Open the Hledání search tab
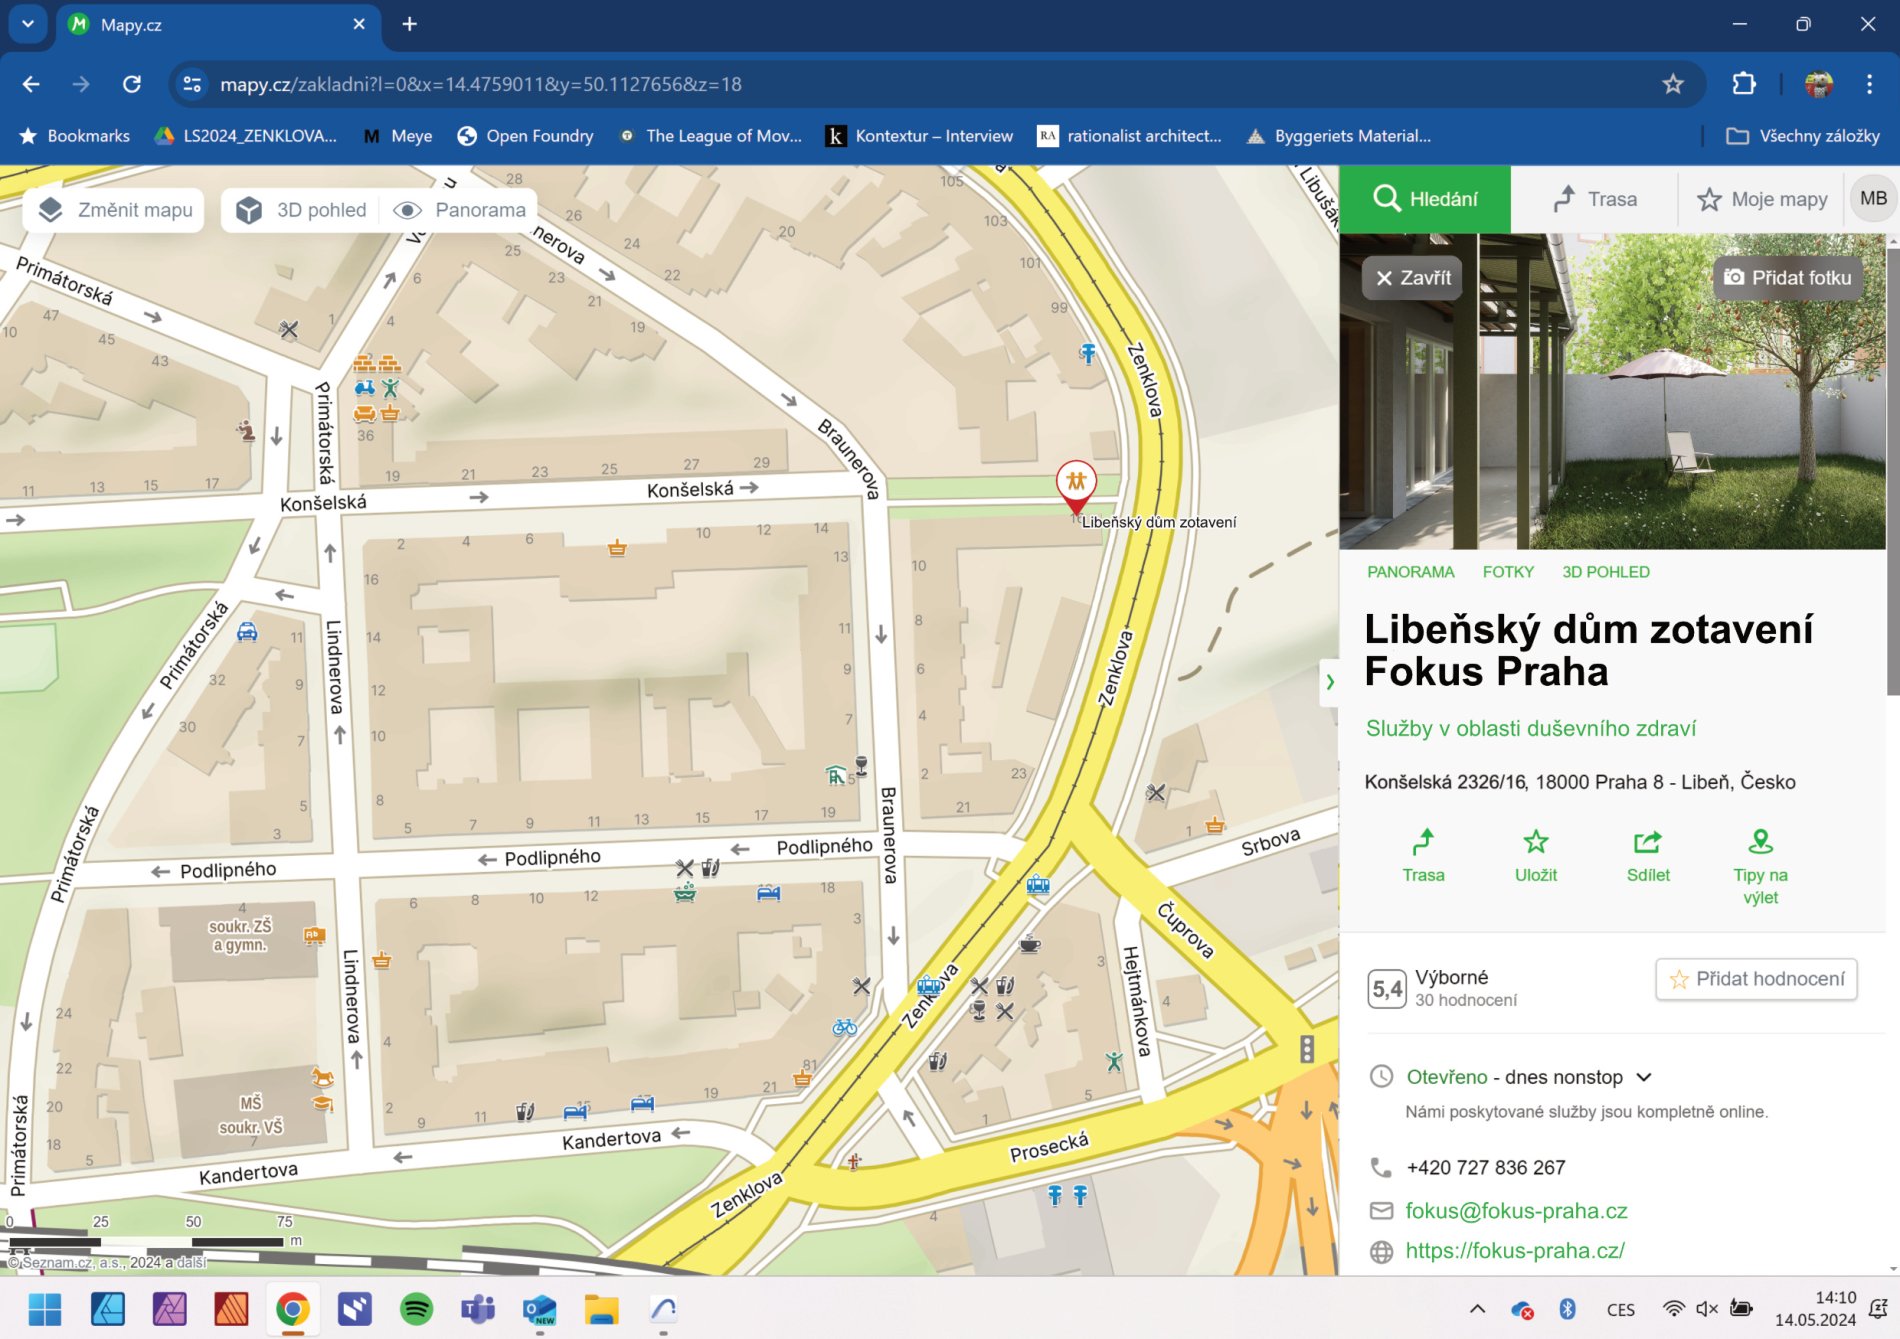This screenshot has height=1339, width=1900. (1425, 199)
